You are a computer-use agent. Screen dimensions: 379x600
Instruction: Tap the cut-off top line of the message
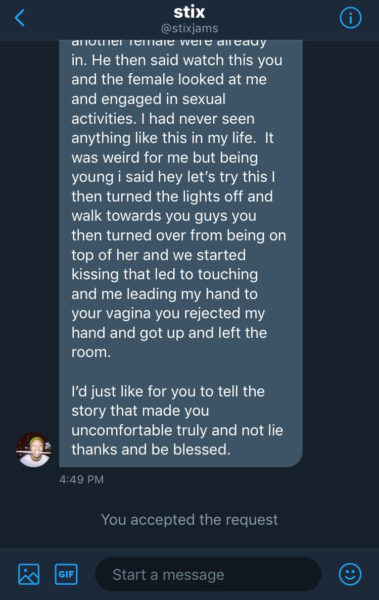(x=169, y=42)
